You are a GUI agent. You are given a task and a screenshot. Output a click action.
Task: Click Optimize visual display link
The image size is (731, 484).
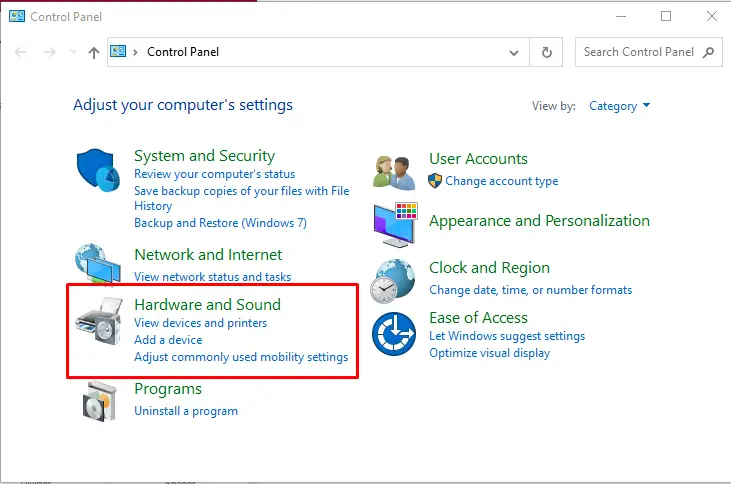pyautogui.click(x=490, y=353)
